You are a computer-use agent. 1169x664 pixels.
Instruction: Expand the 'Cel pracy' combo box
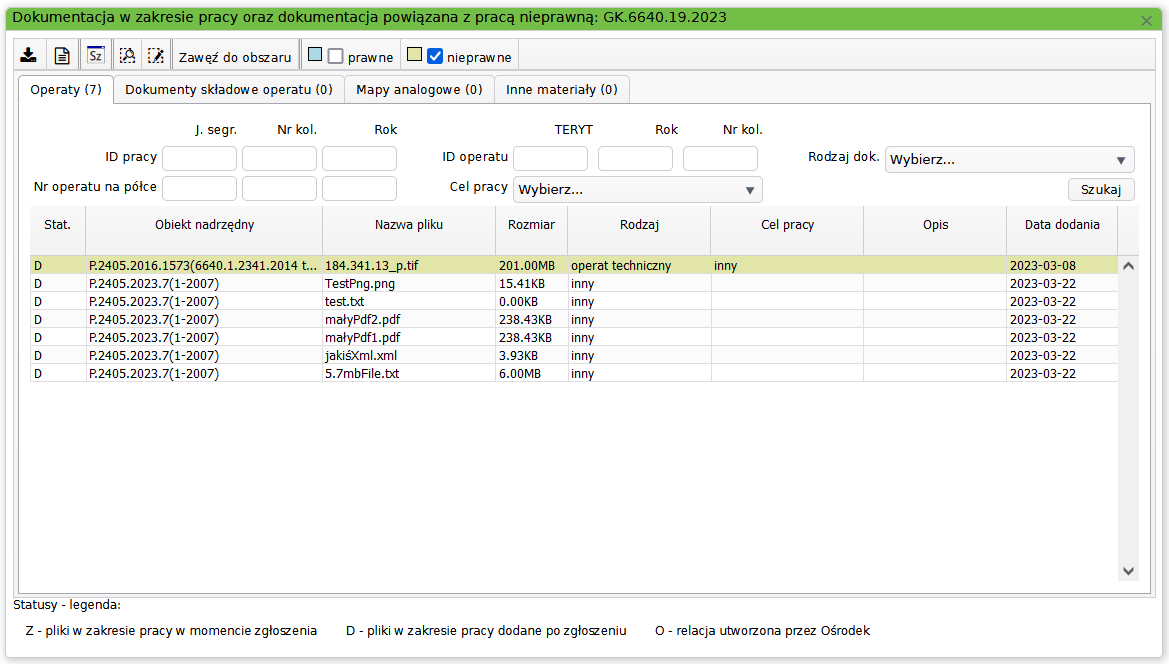point(637,190)
